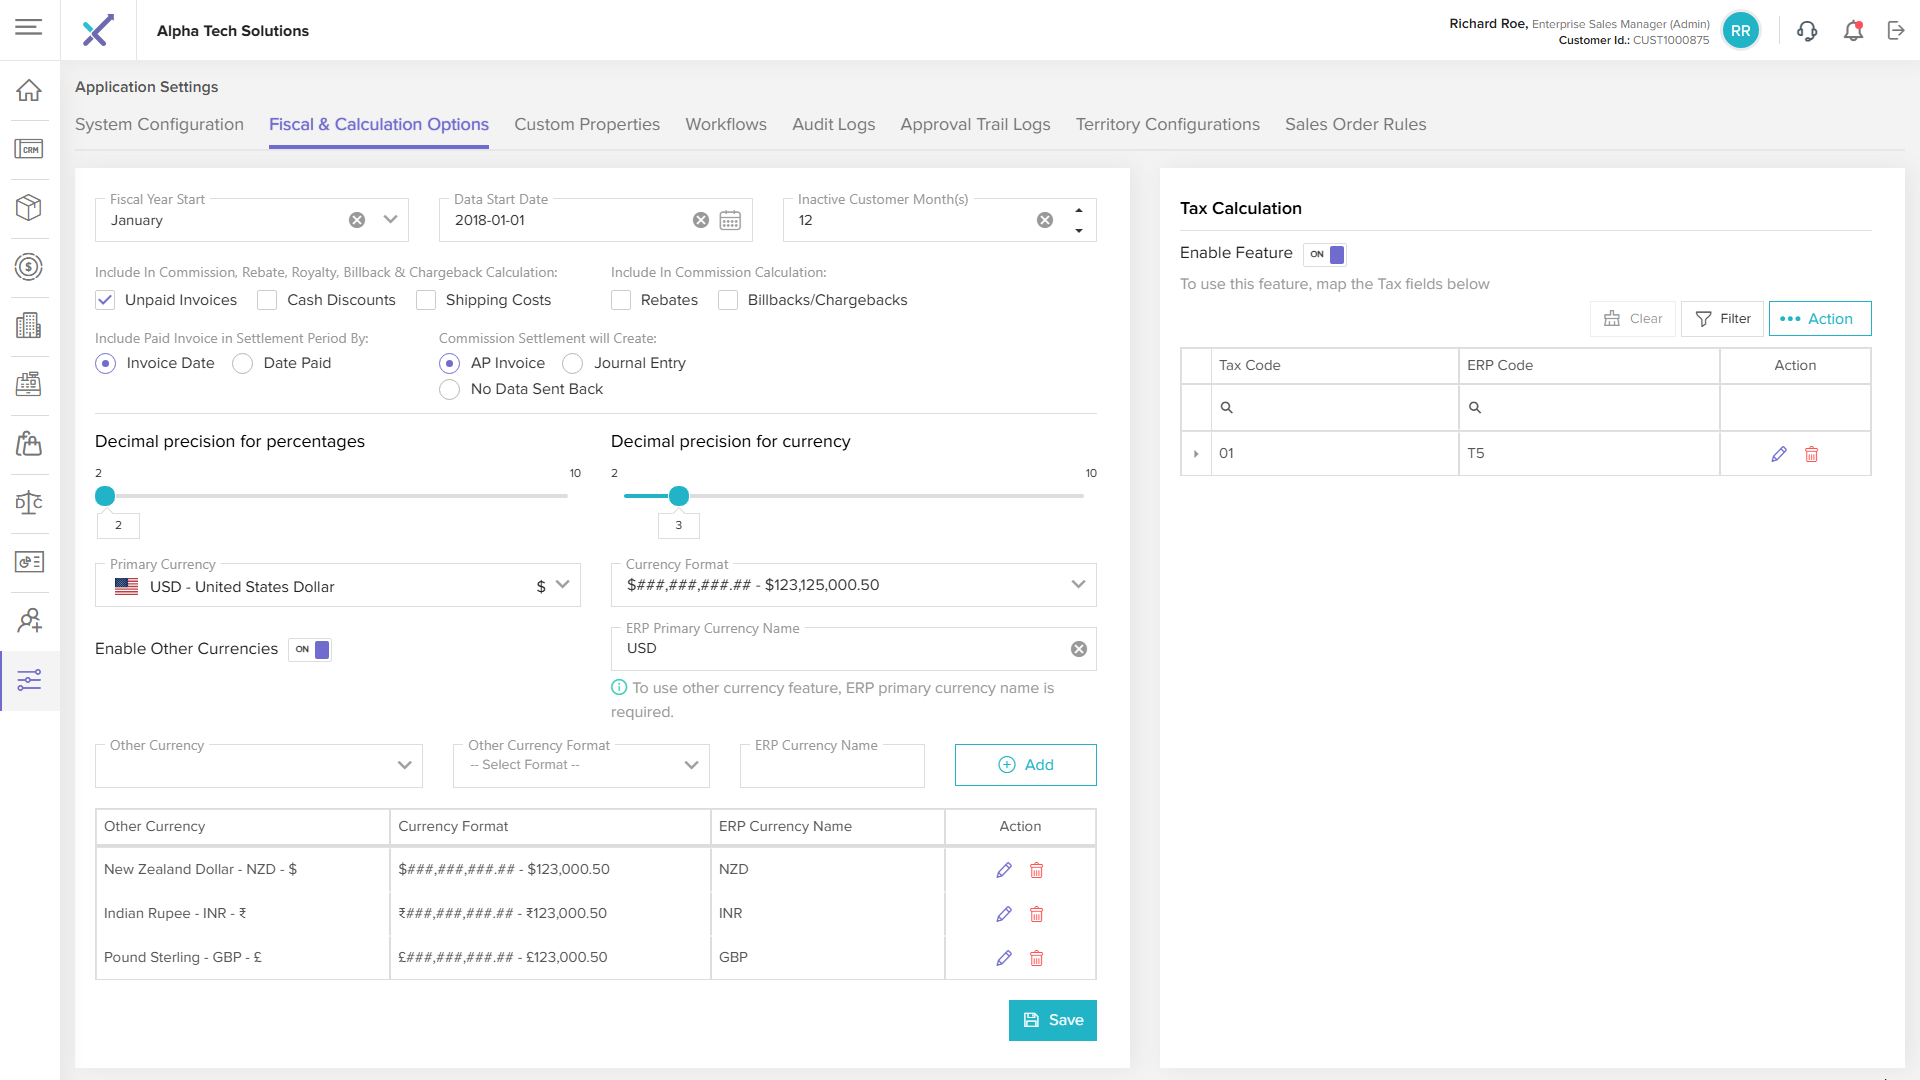Viewport: 1920px width, 1080px height.
Task: Click the Save button
Action: coord(1052,1020)
